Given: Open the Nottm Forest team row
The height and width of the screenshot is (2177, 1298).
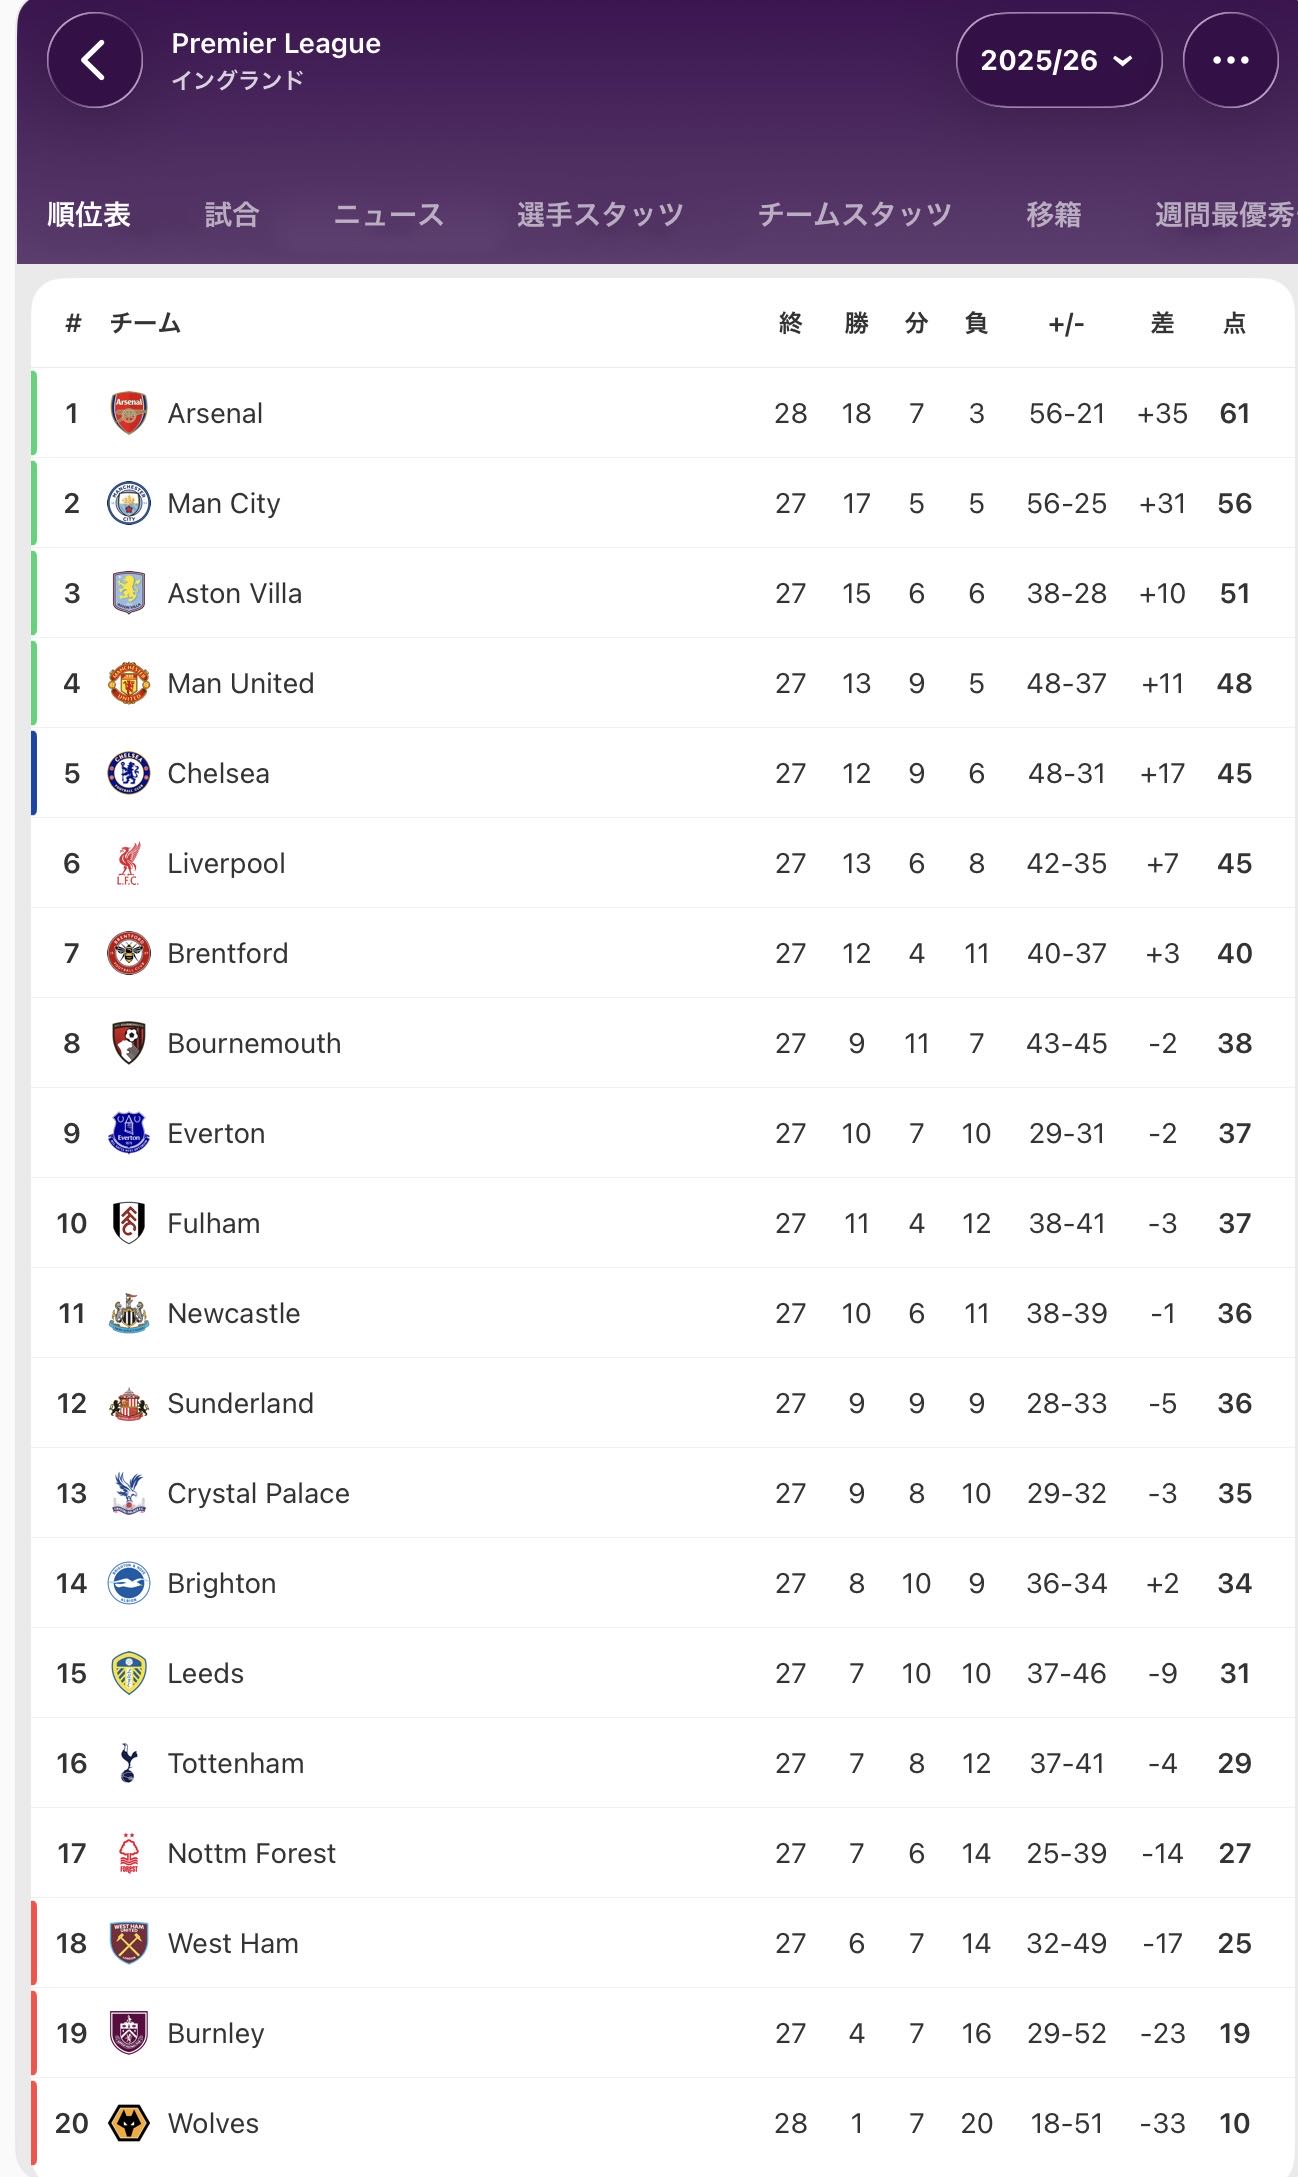Looking at the screenshot, I should [x=252, y=1853].
